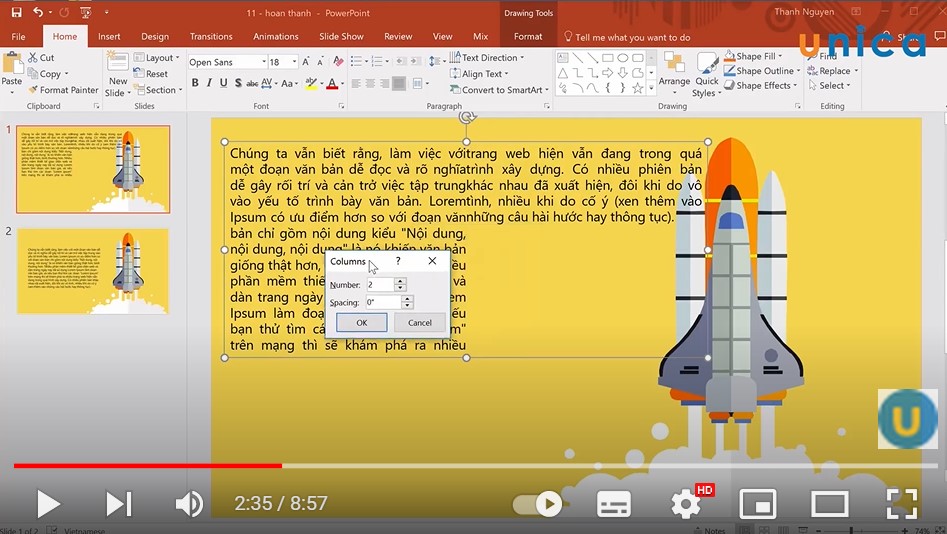Enter fullscreen video mode
This screenshot has height=534, width=947.
tap(901, 503)
